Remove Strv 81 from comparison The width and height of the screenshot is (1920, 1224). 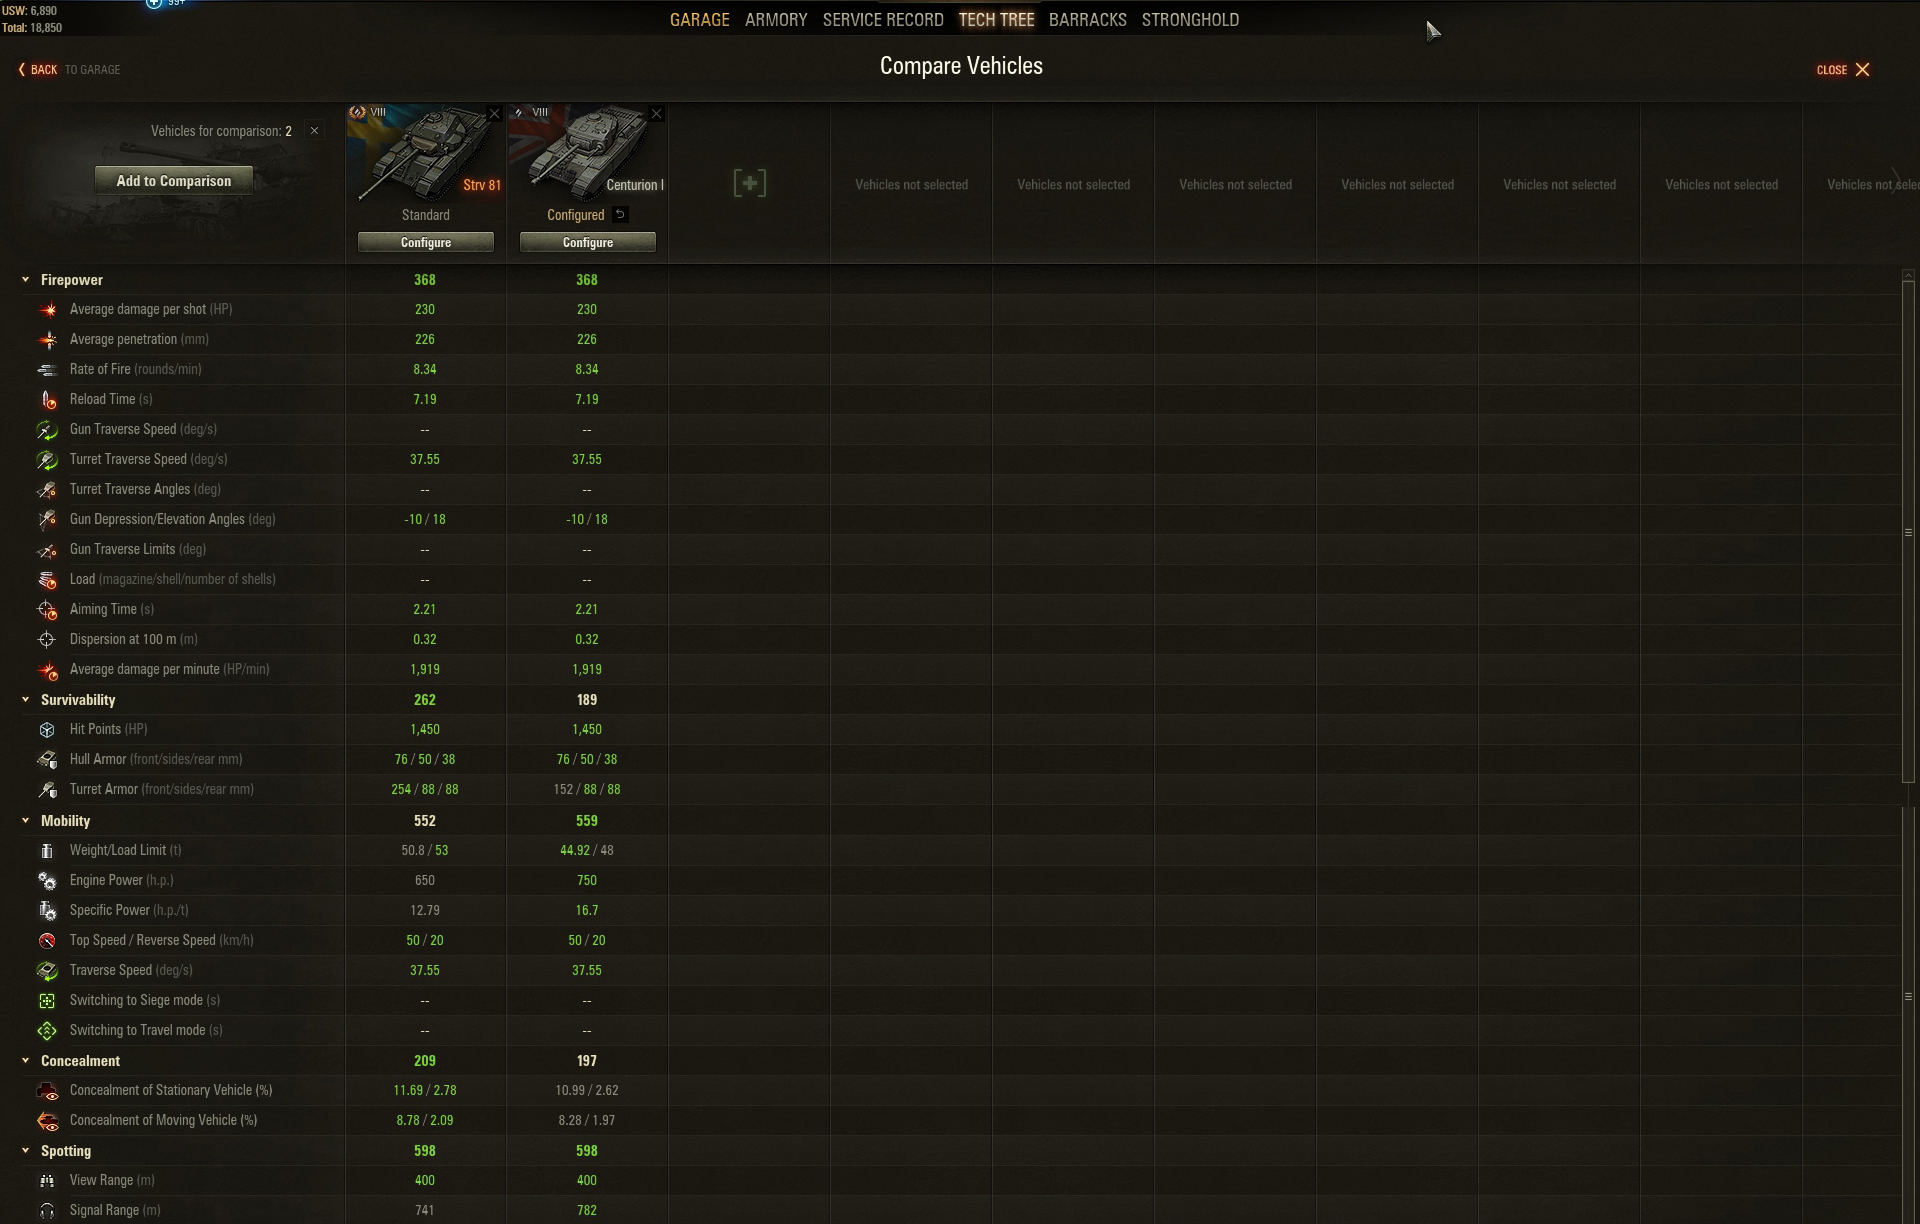point(494,114)
